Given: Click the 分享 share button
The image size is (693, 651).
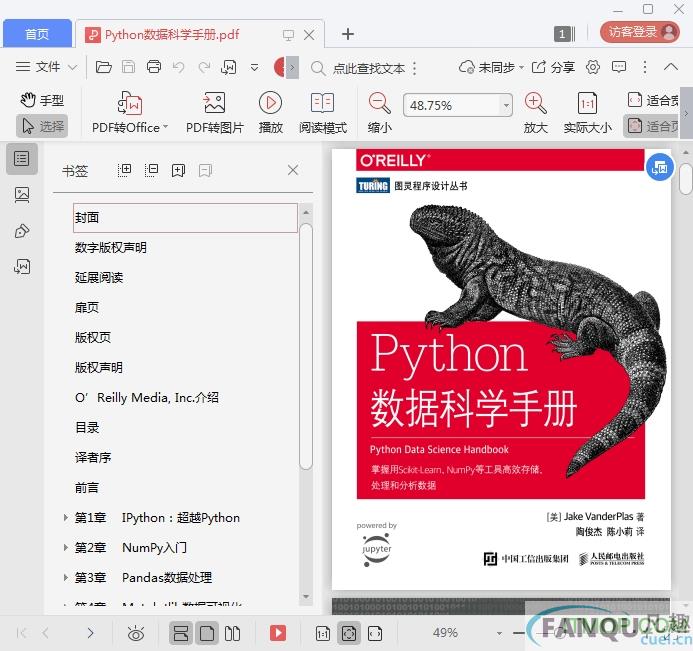Looking at the screenshot, I should click(553, 67).
